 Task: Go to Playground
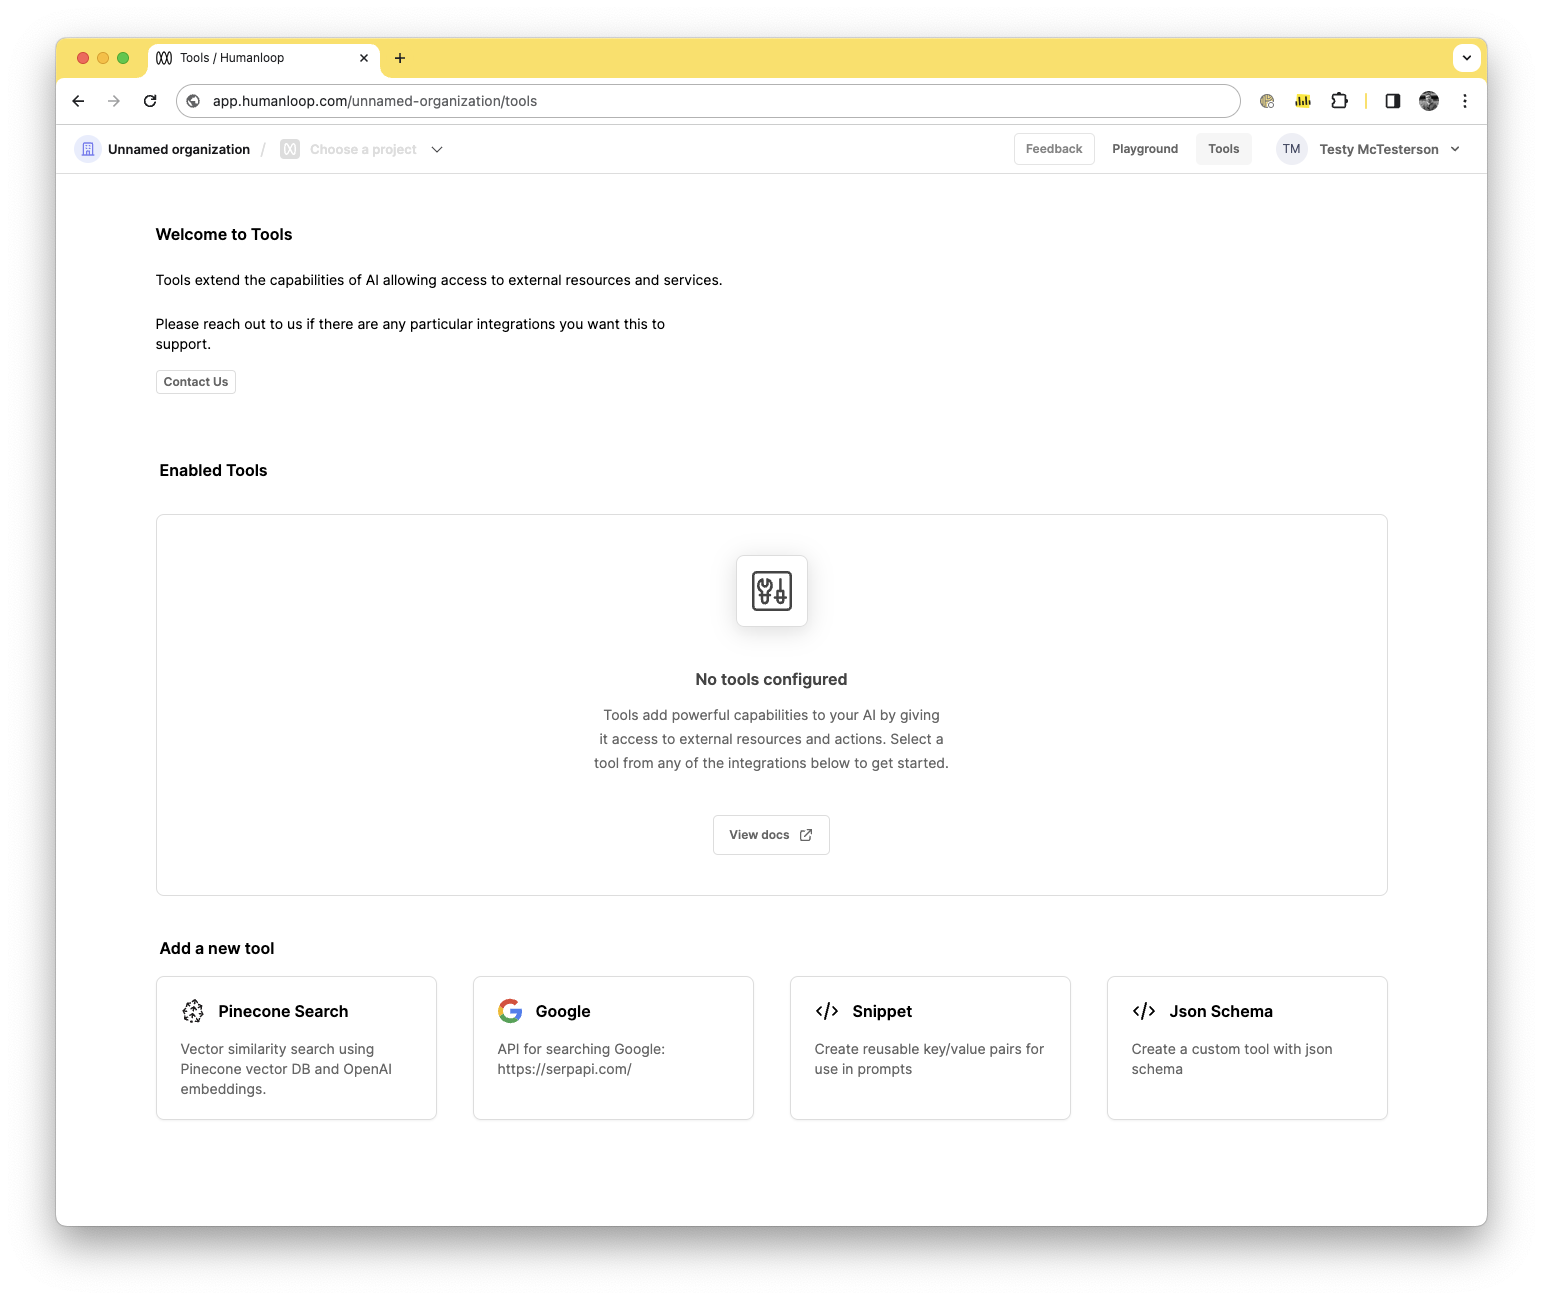pos(1145,149)
